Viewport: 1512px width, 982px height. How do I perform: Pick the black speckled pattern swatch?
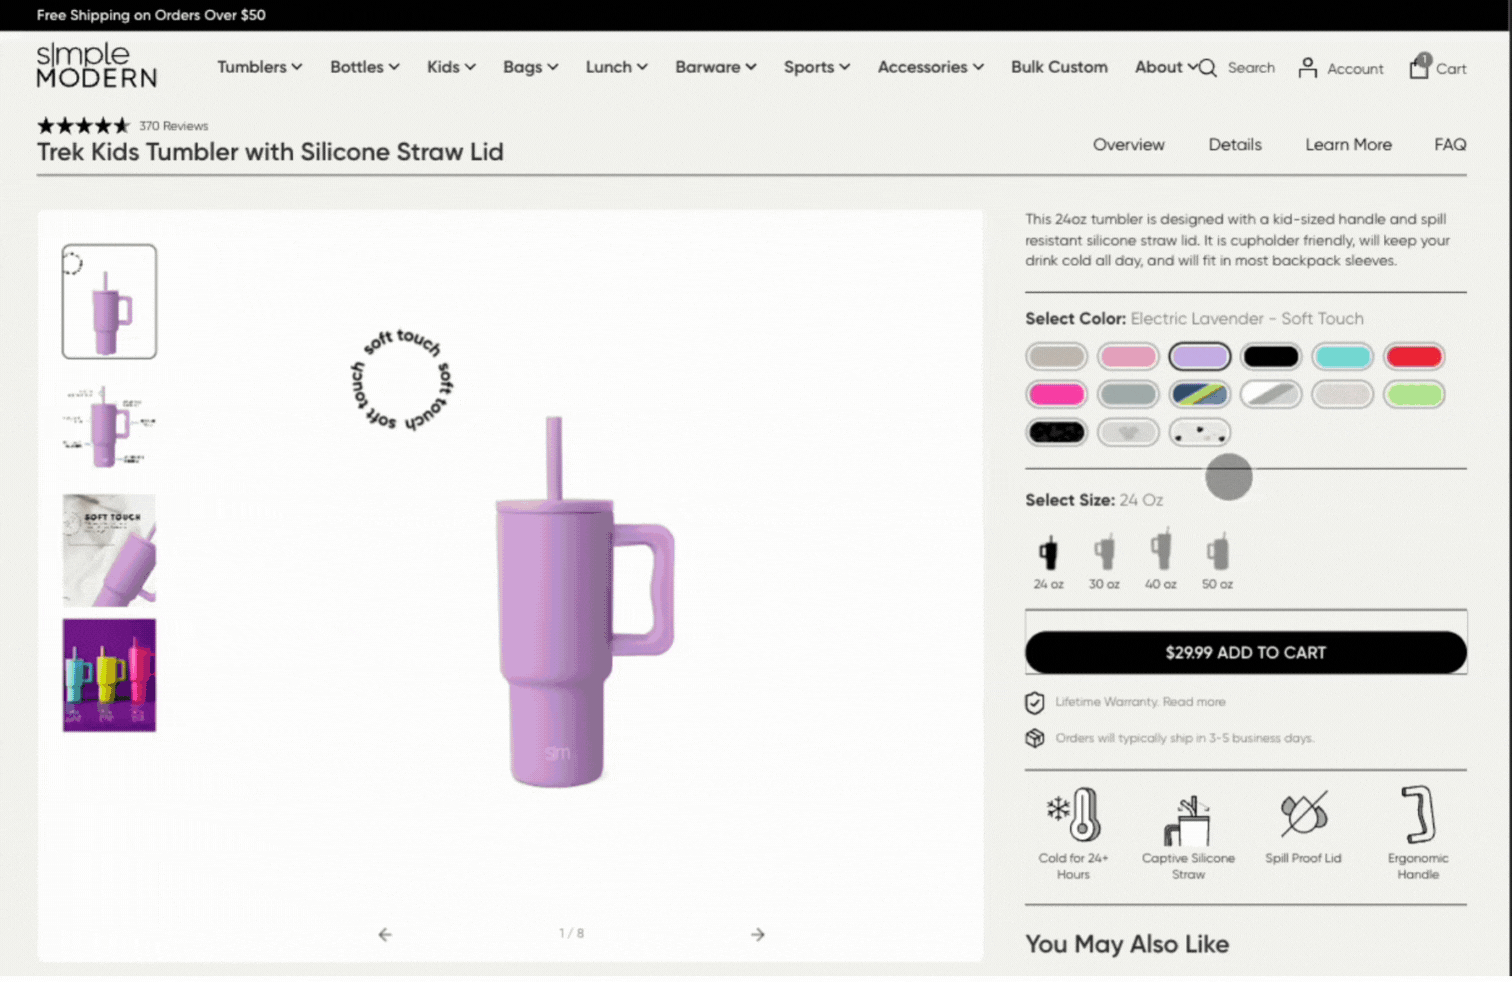[1057, 432]
